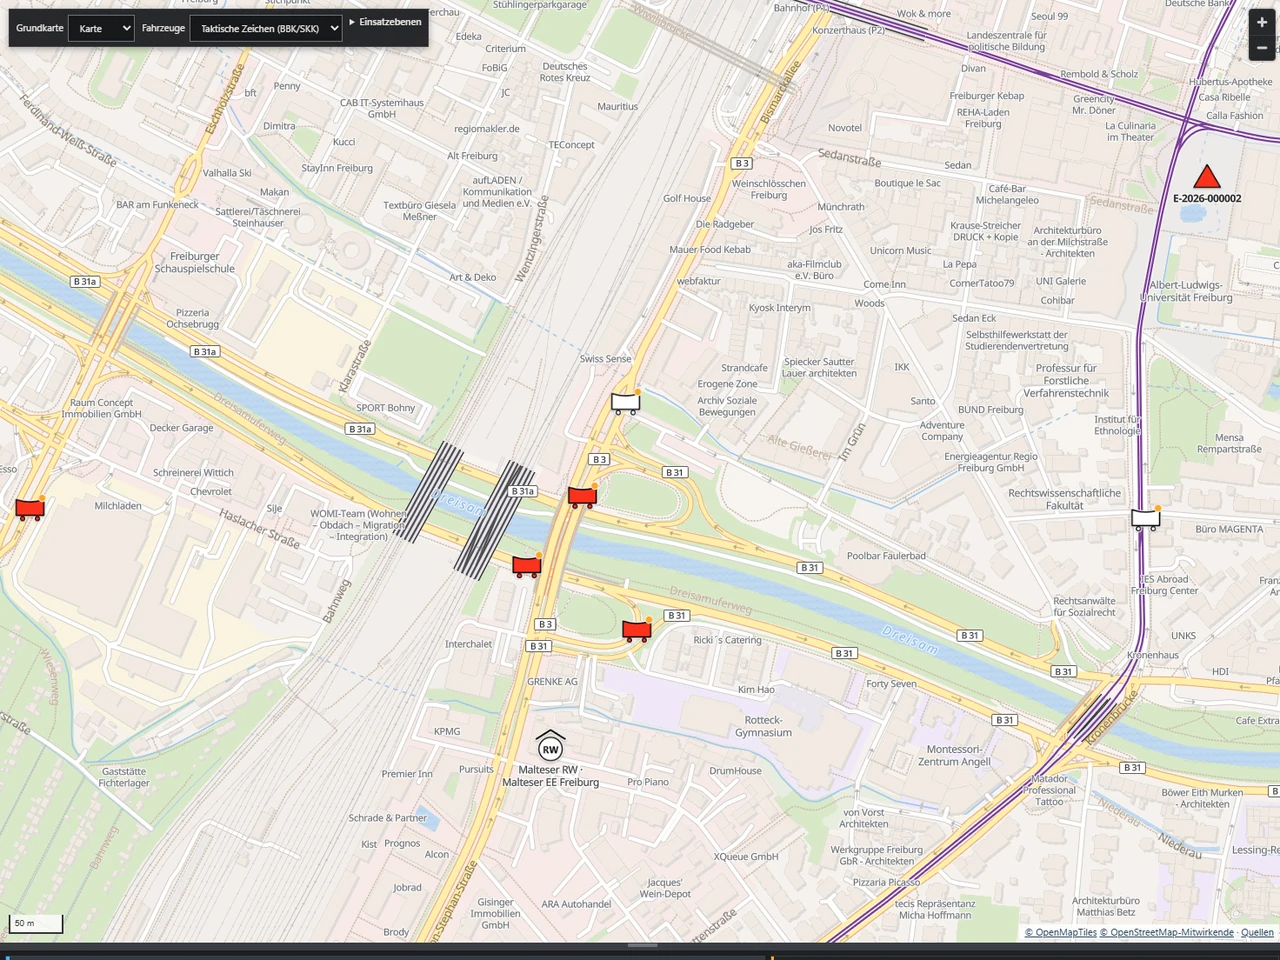Click the Pizzeria Picasso label

[x=886, y=882]
